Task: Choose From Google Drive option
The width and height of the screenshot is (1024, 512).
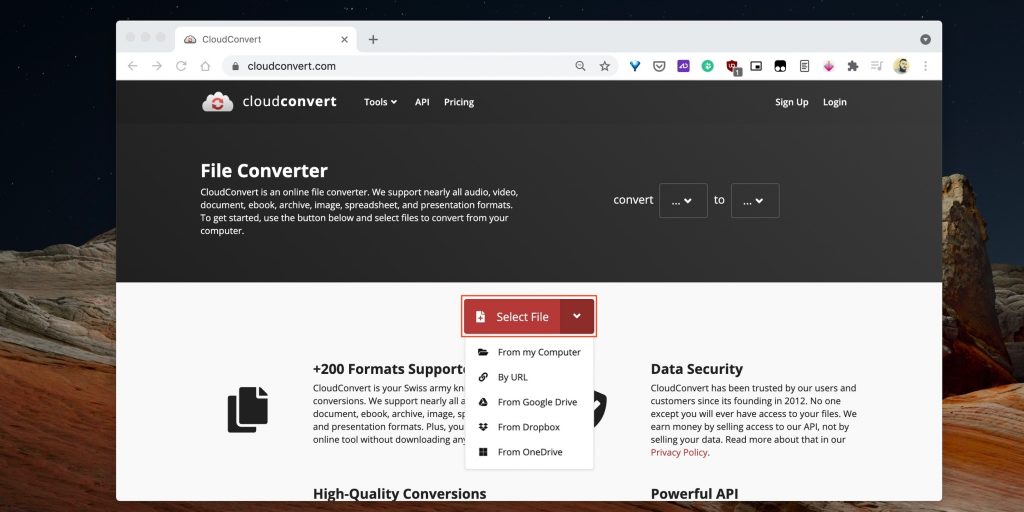Action: click(529, 402)
